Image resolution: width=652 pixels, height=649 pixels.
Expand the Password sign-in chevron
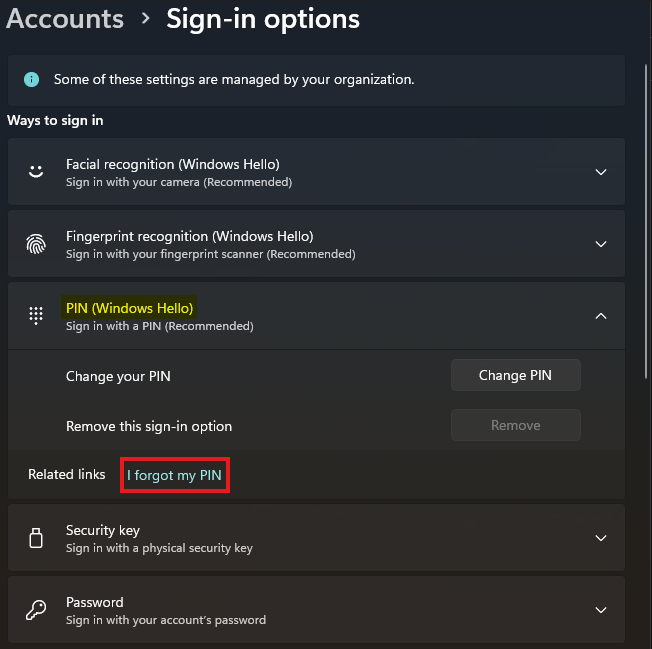(x=600, y=610)
